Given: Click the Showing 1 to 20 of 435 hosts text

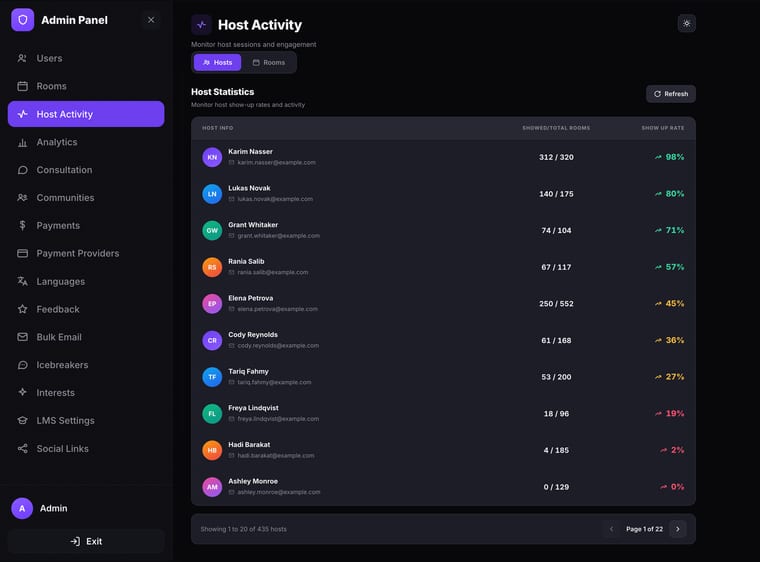Looking at the screenshot, I should 243,529.
